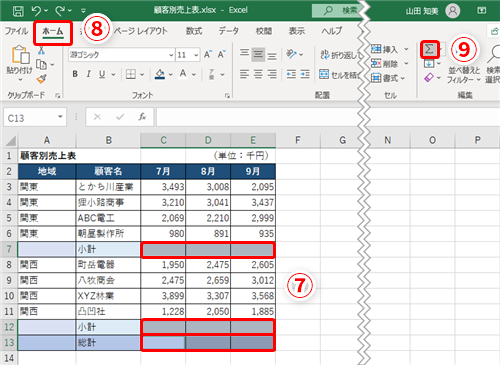The image size is (500, 365).
Task: Click the 挿入 insert cells button
Action: coord(385,49)
